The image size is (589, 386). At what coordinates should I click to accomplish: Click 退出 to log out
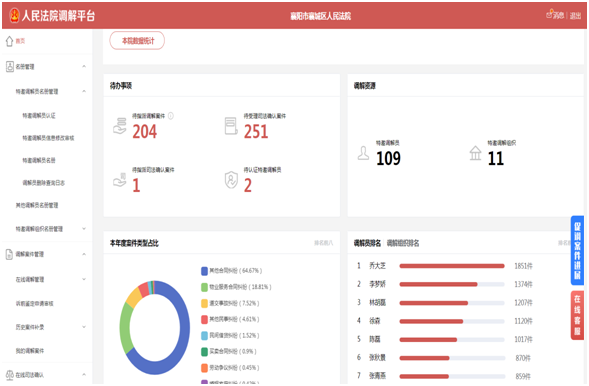[575, 15]
